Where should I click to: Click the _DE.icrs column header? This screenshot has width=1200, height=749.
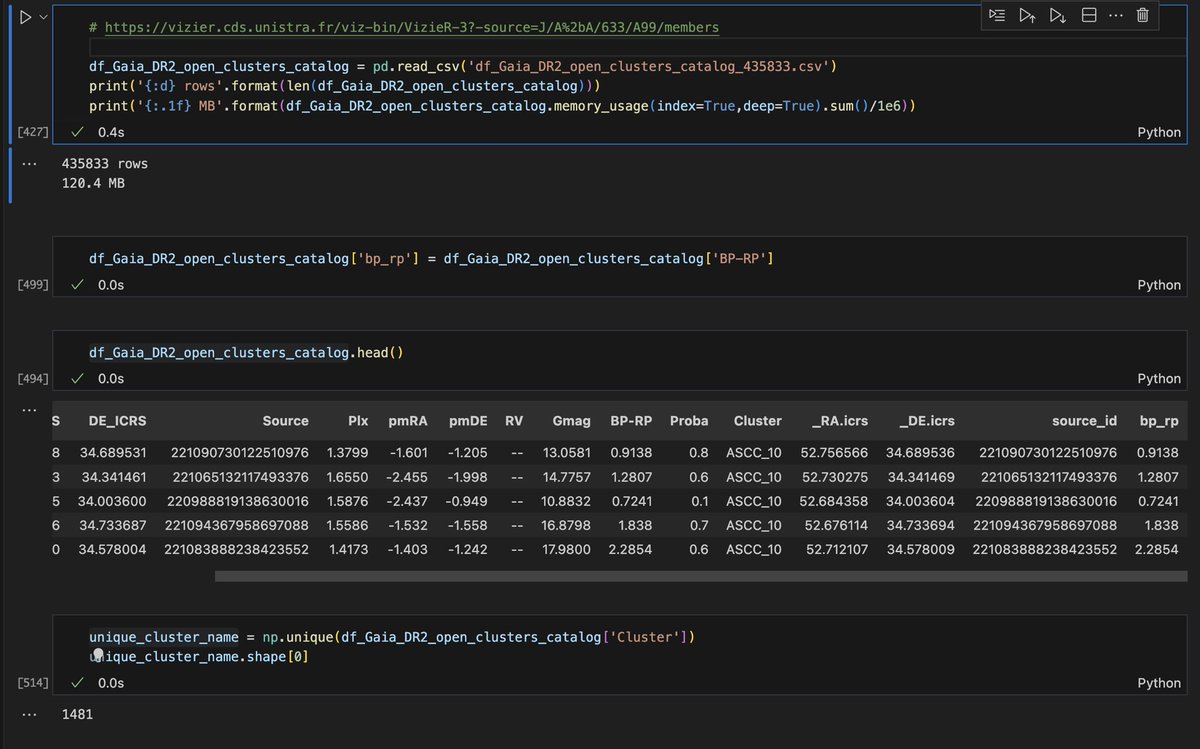click(x=926, y=421)
